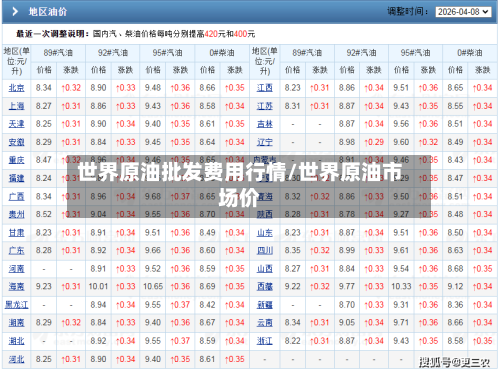500x373 pixels.
Task: Open the 贵州 region link
Action: 16,214
